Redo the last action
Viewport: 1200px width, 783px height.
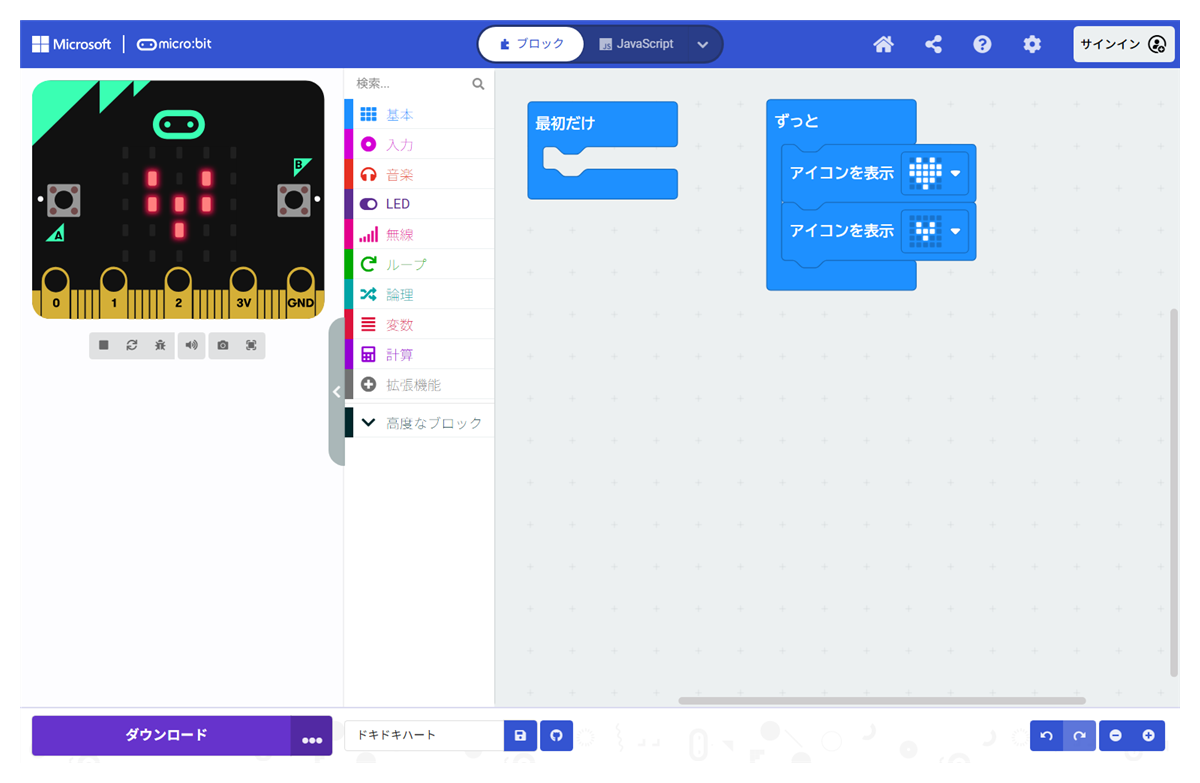[x=1079, y=736]
